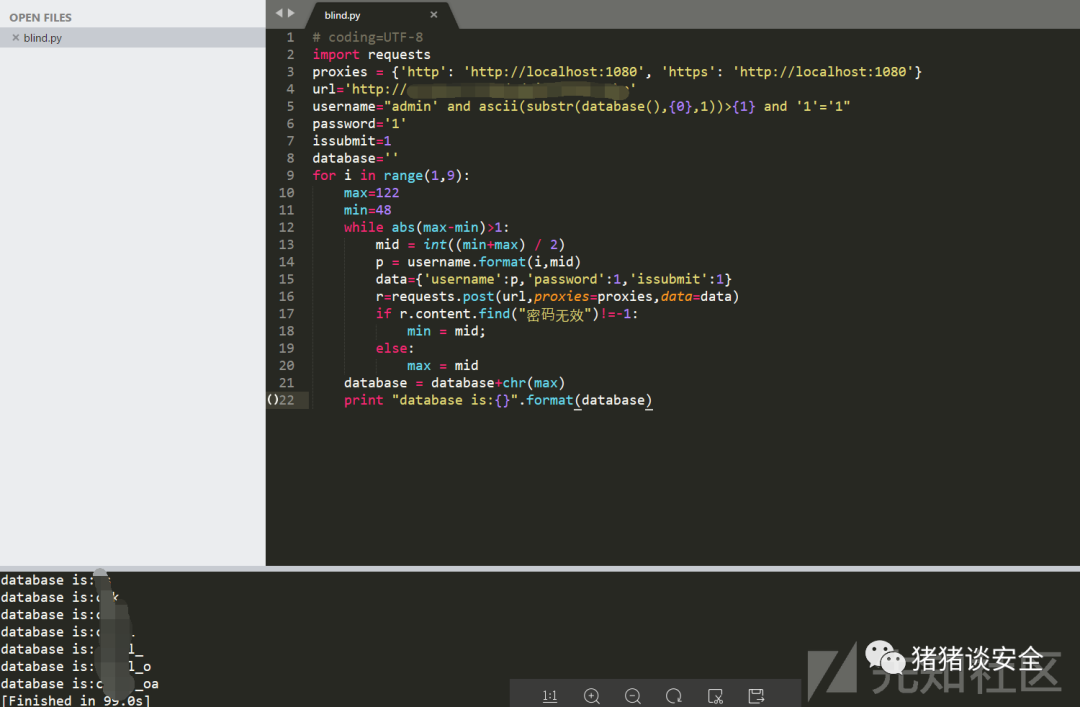Click the '[Finished in 99.0s]' output line

(75, 700)
